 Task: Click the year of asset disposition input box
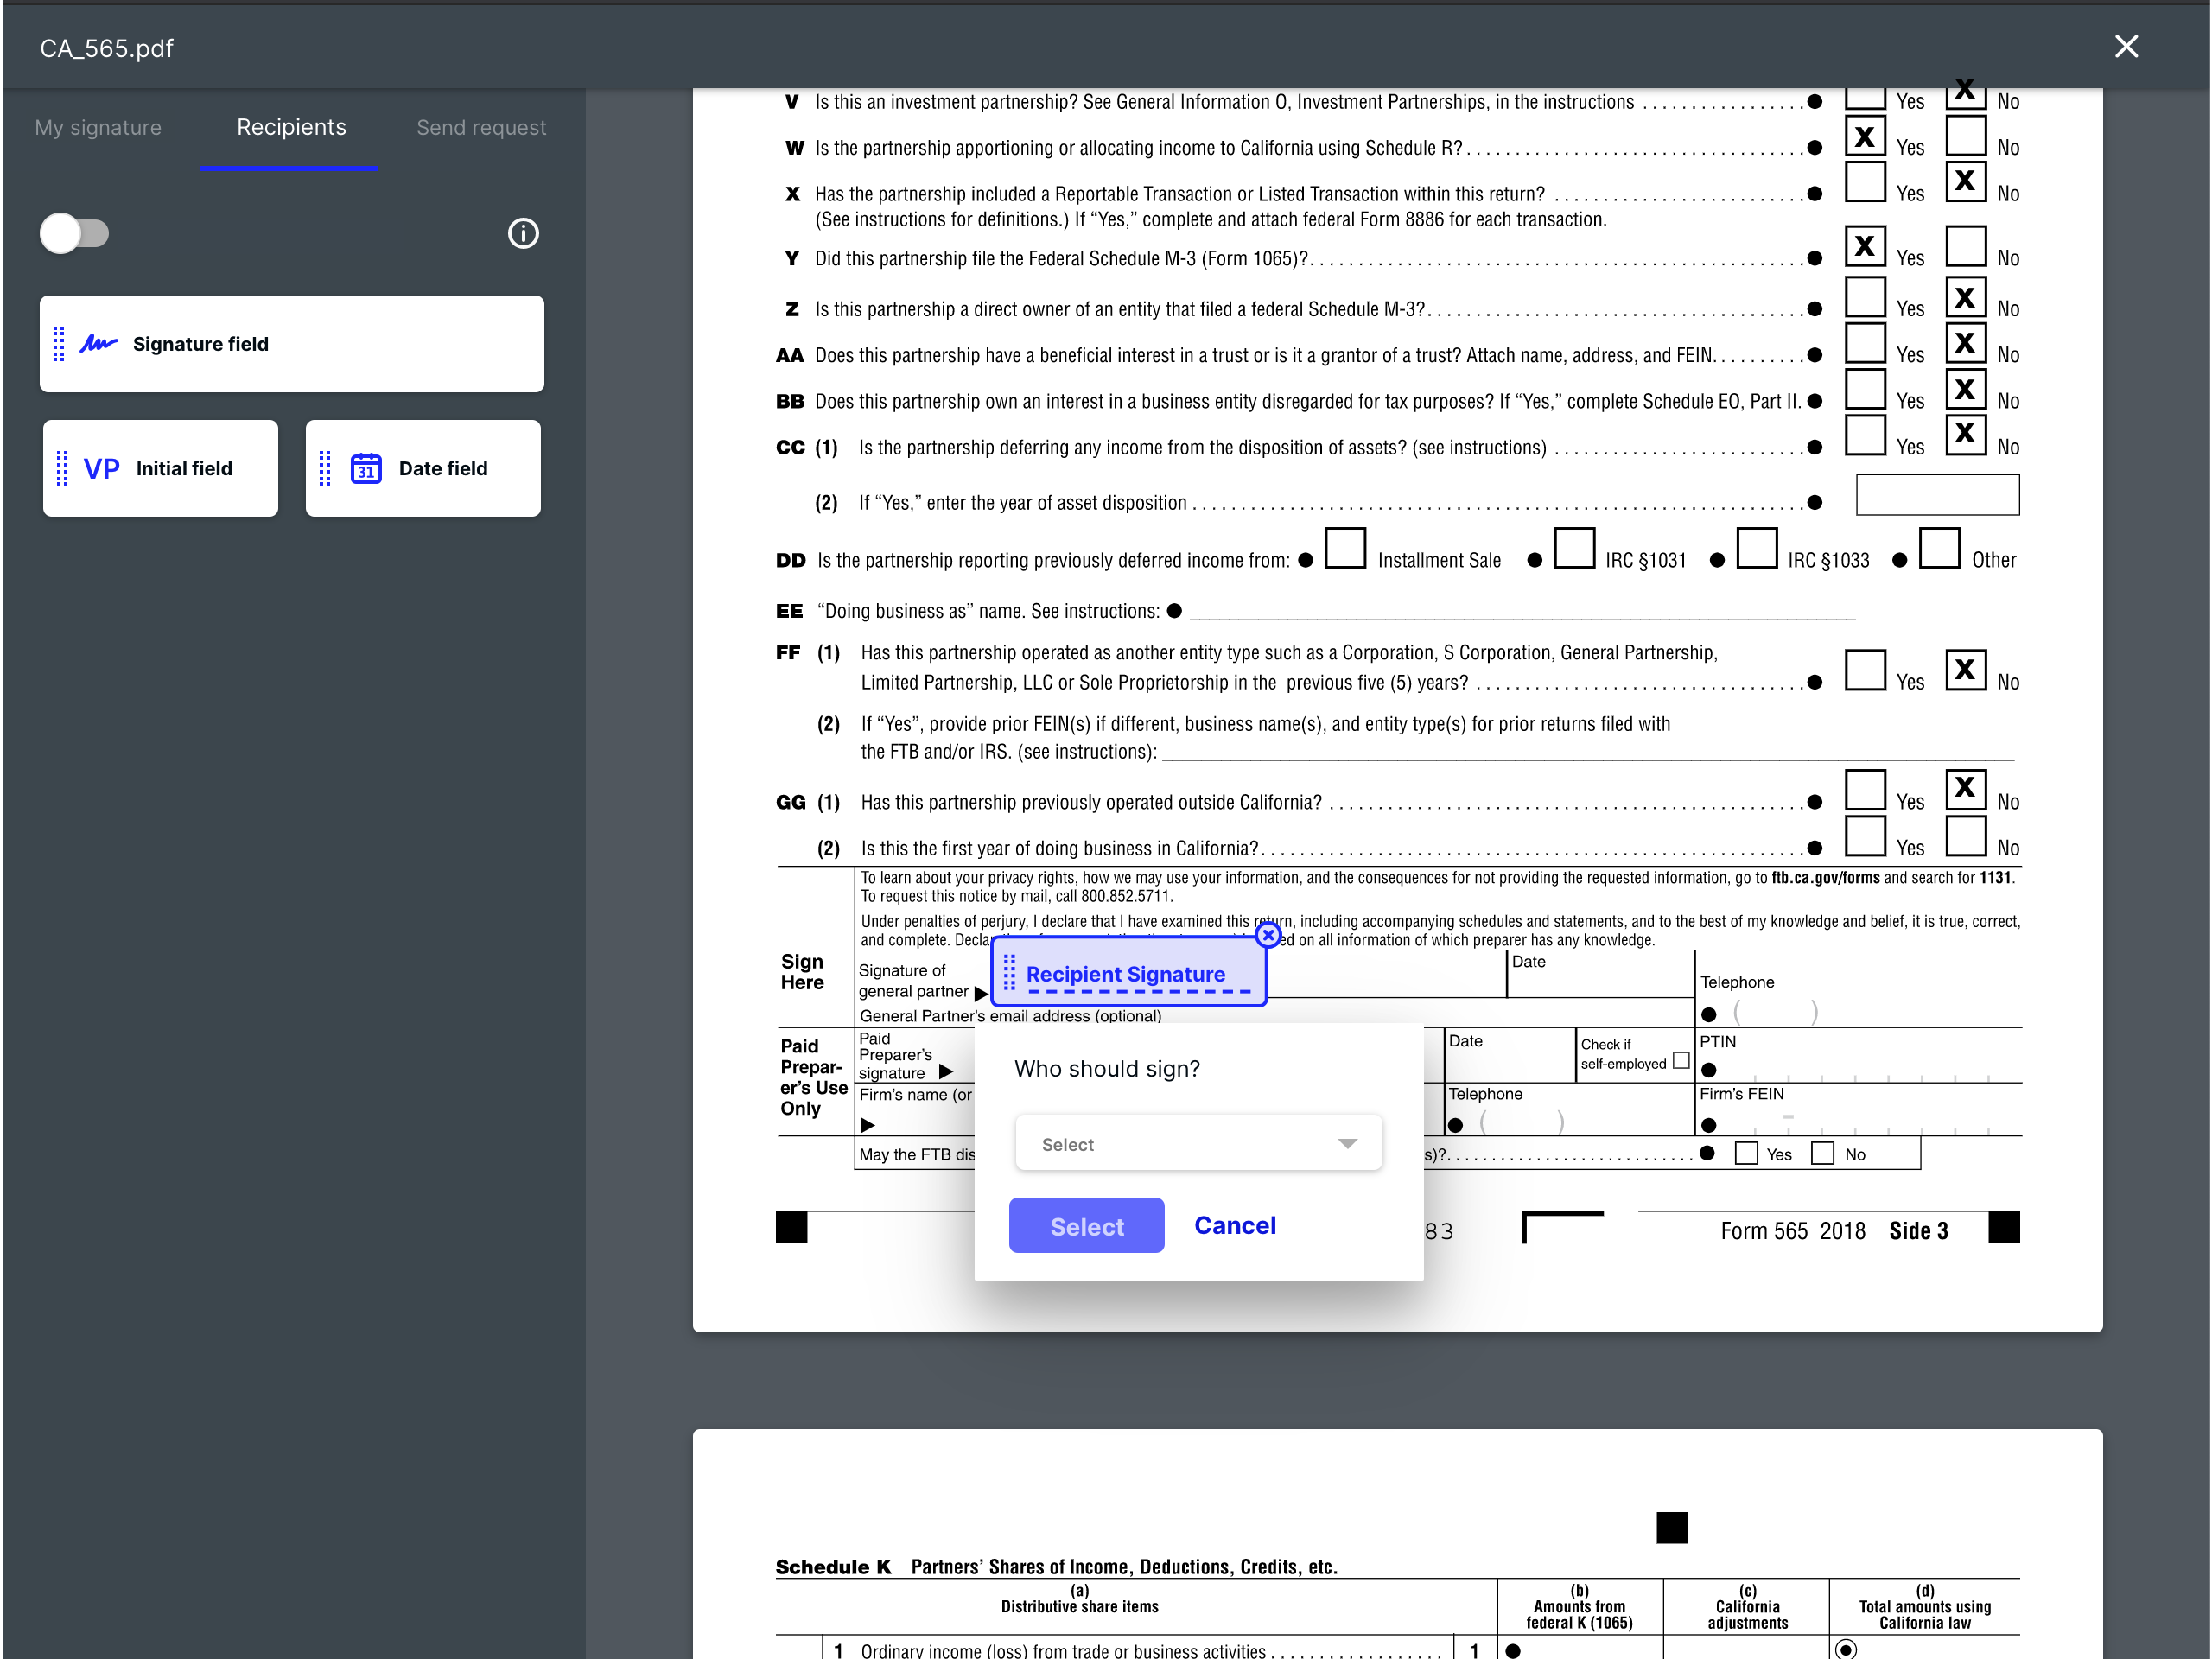(1937, 495)
